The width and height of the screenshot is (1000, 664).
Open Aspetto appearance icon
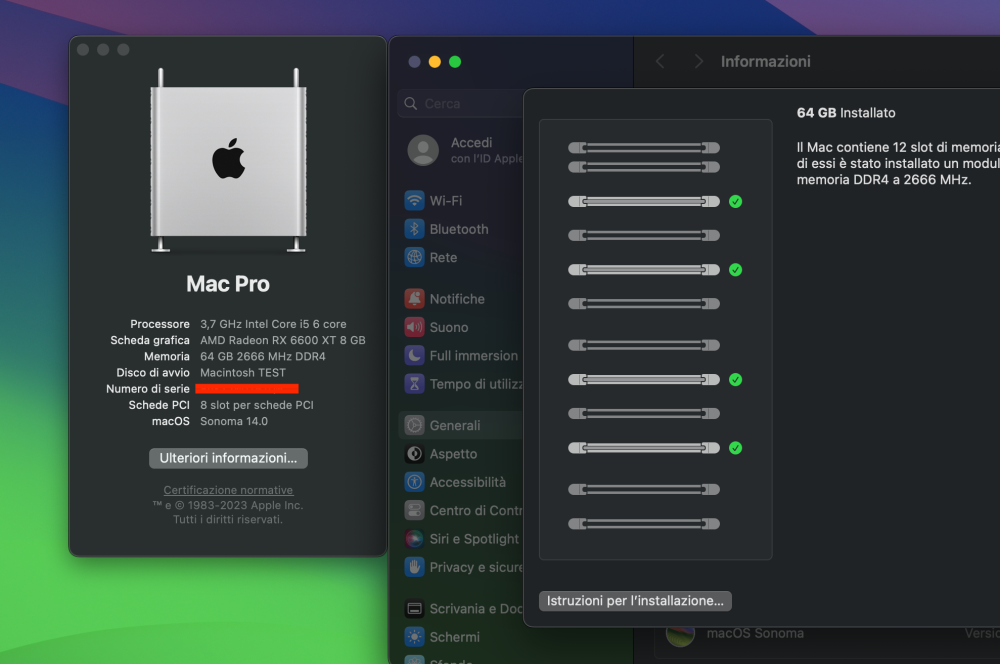415,454
